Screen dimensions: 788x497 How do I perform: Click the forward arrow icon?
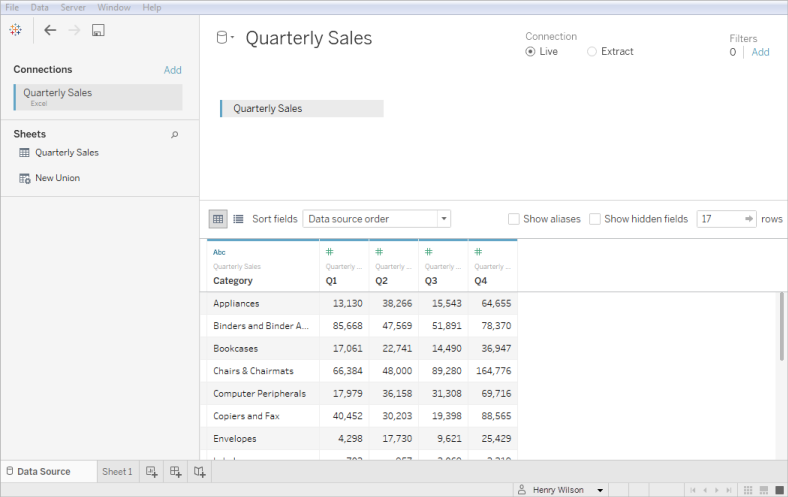[74, 30]
